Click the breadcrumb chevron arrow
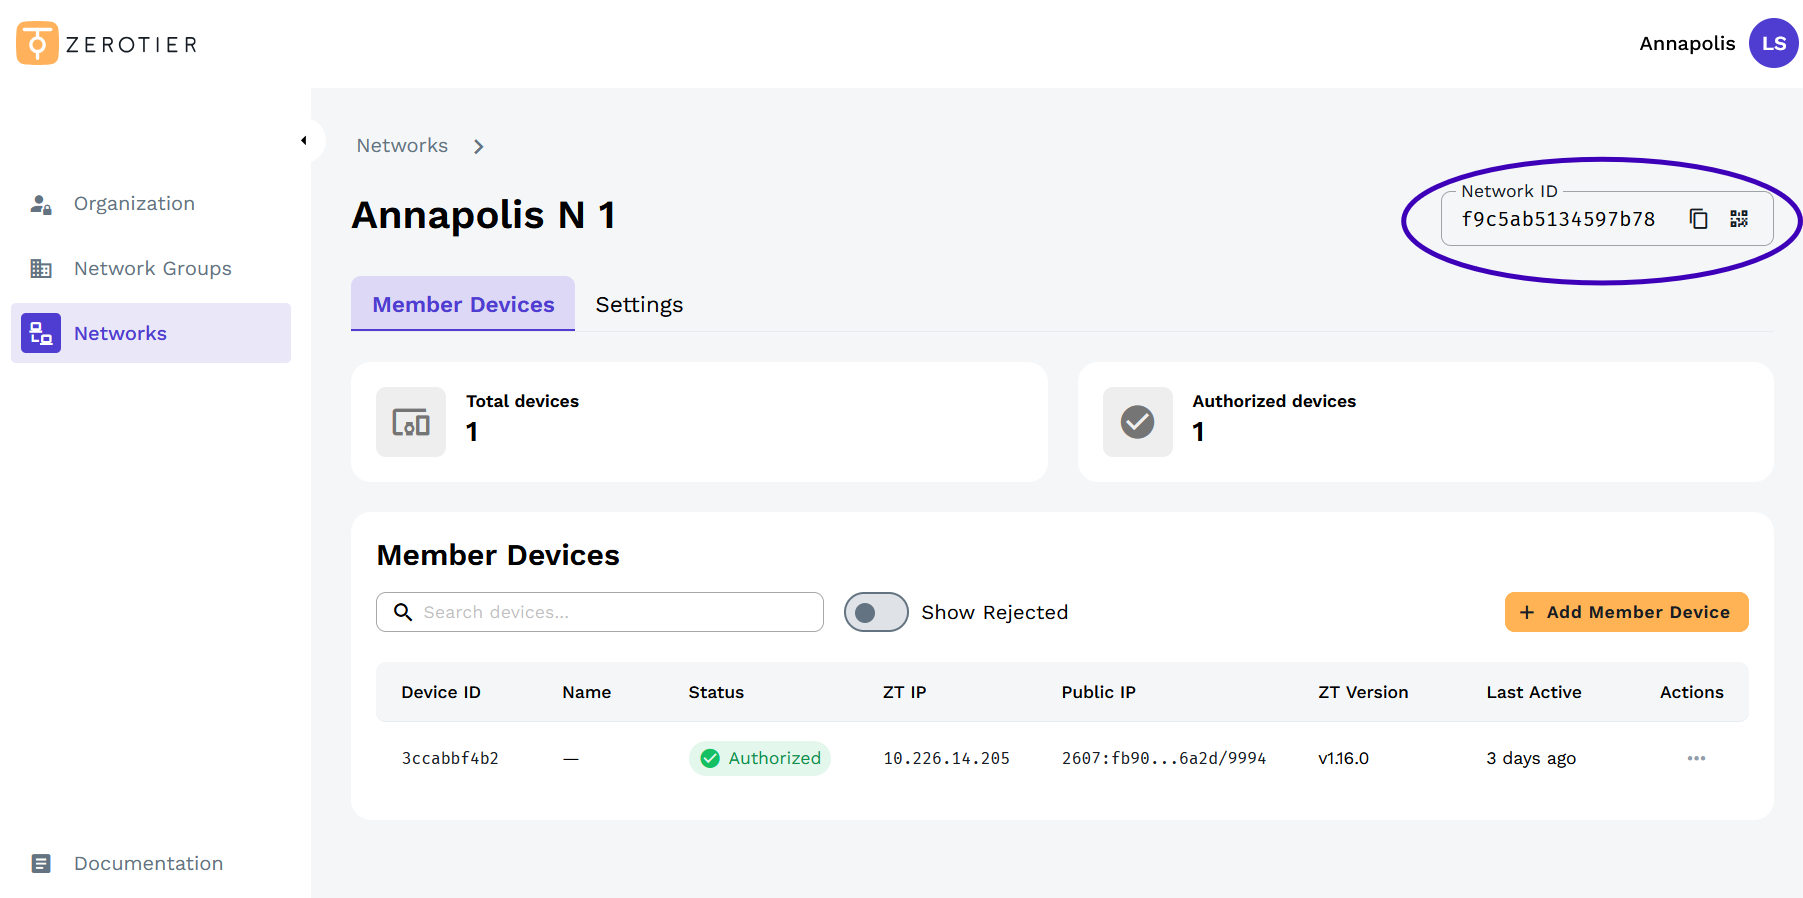The height and width of the screenshot is (898, 1803). [479, 147]
